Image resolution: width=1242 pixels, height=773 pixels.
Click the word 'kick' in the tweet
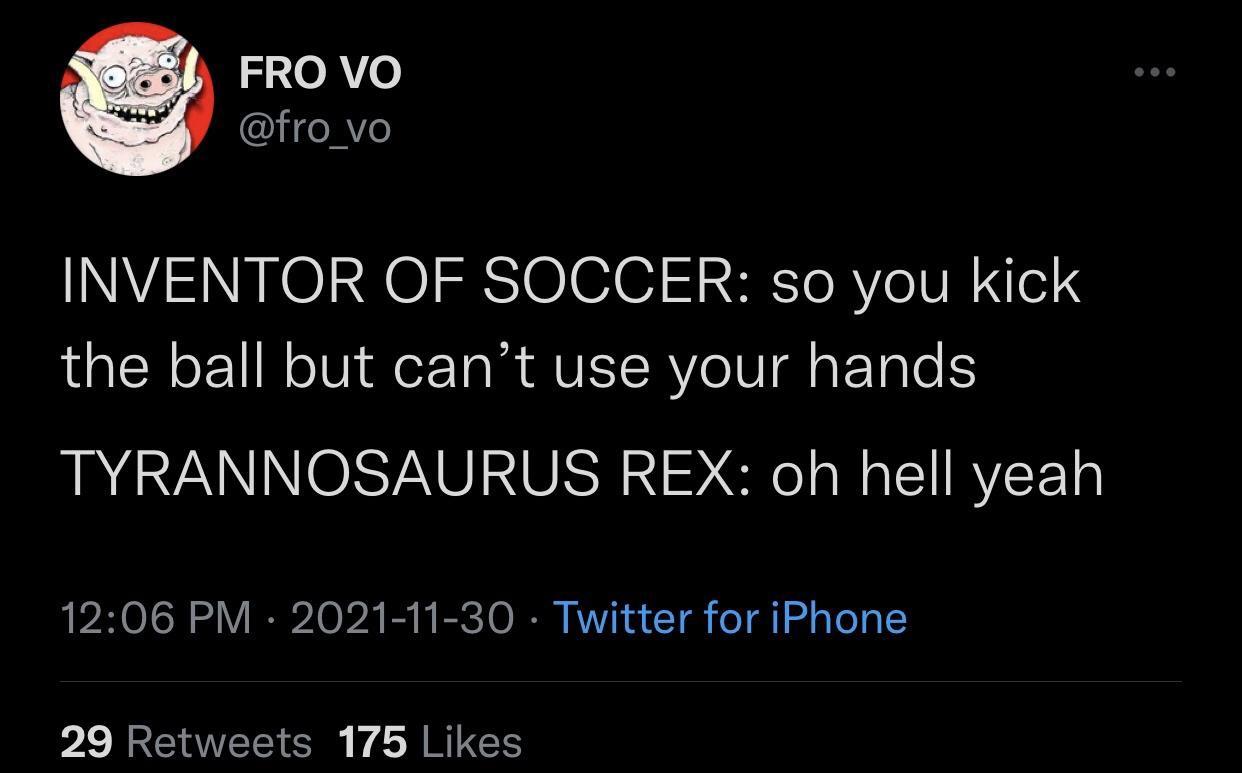click(1026, 281)
